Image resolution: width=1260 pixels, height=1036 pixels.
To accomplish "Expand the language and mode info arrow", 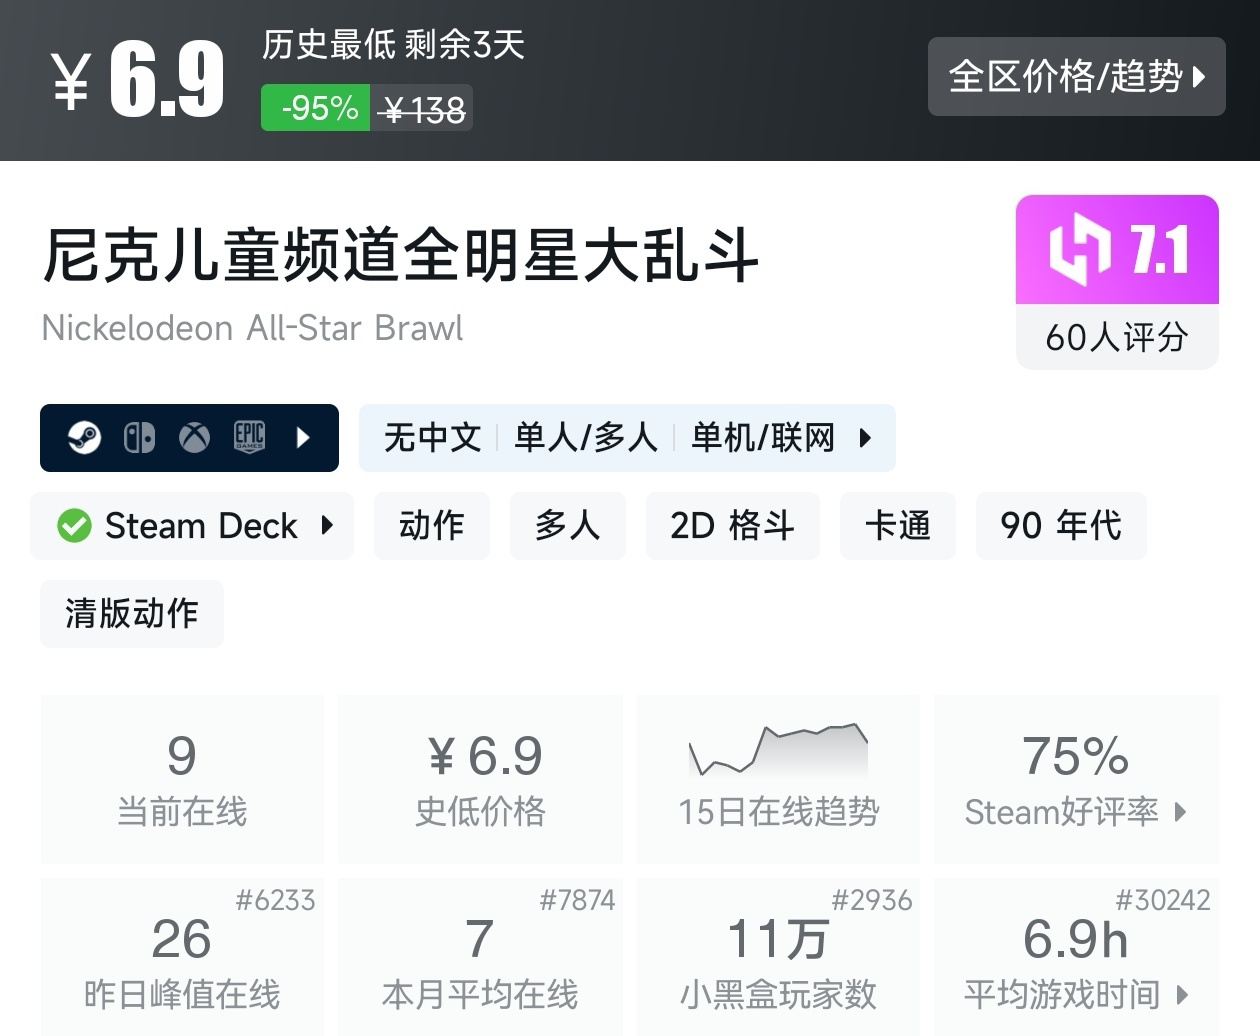I will tap(866, 437).
